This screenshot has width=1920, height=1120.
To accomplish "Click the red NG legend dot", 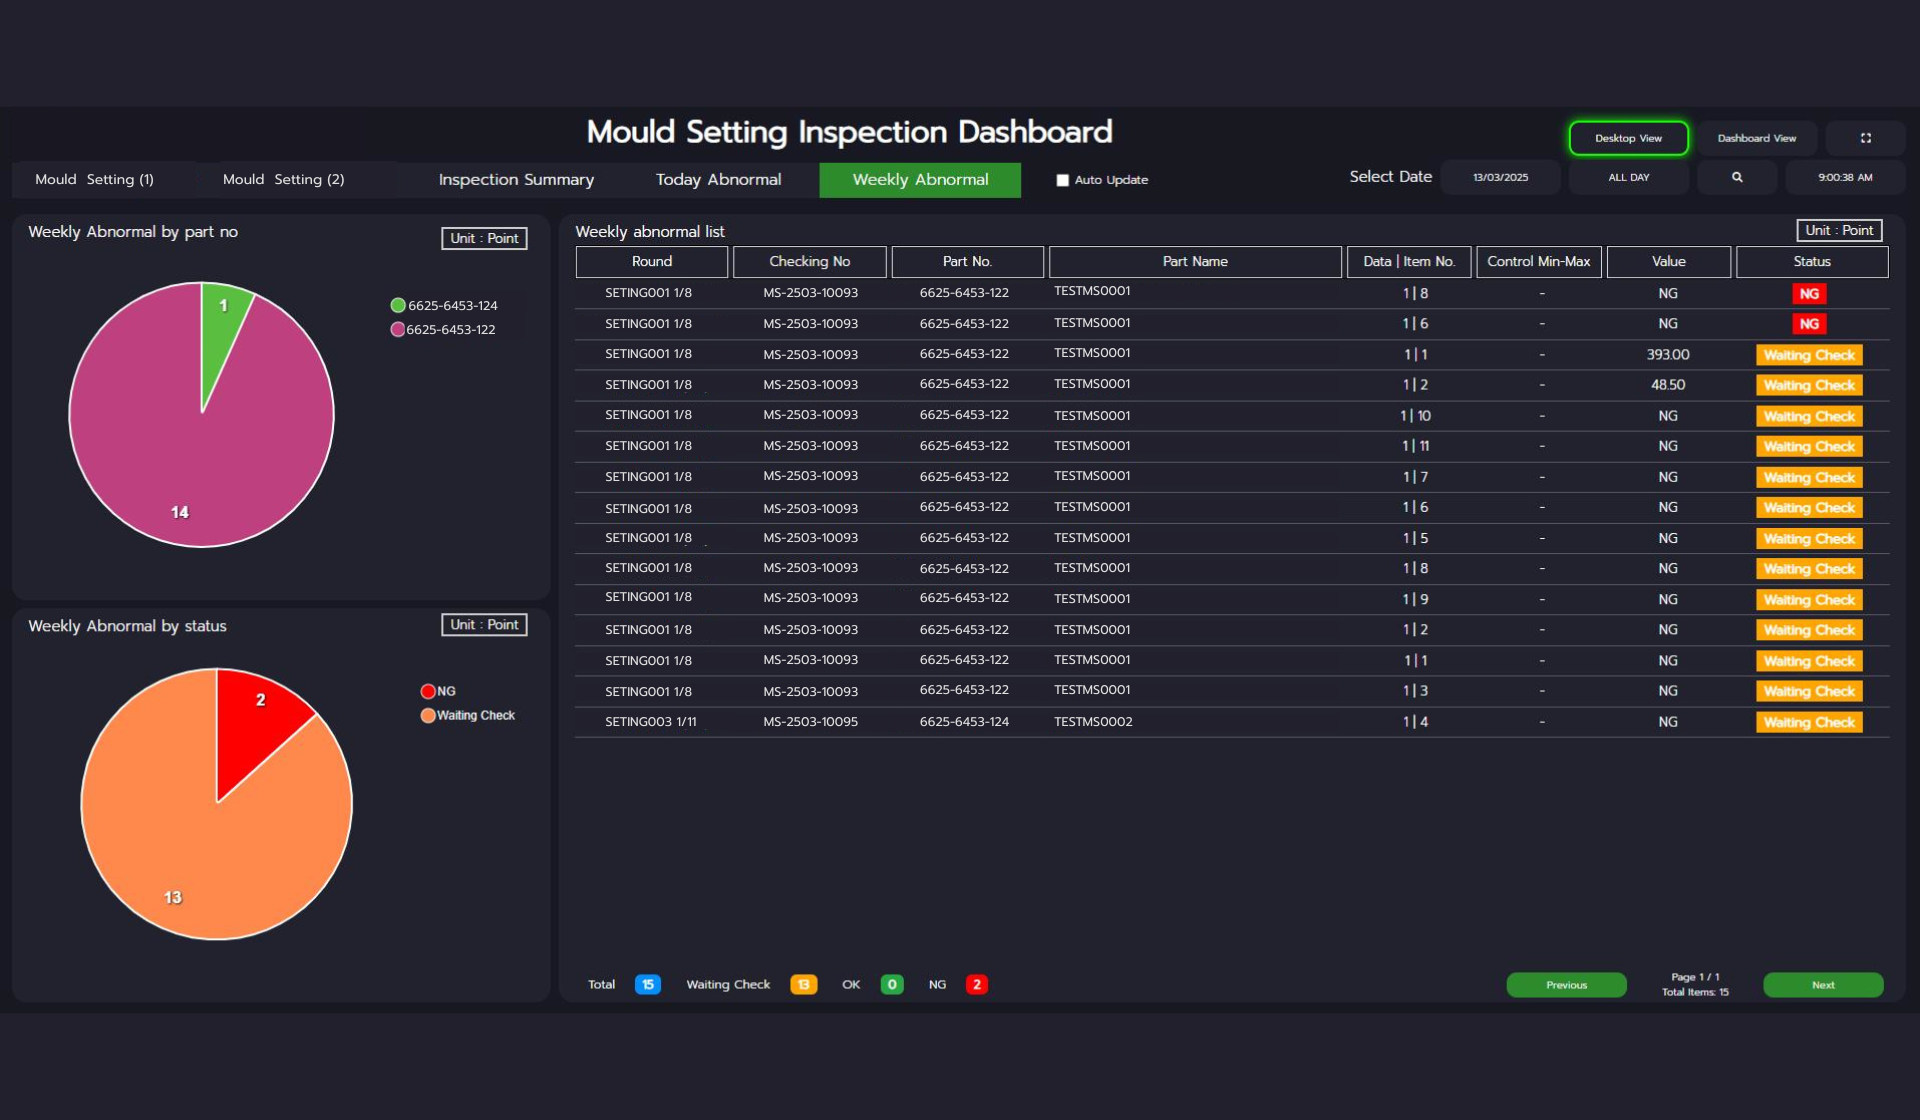I will 428,691.
